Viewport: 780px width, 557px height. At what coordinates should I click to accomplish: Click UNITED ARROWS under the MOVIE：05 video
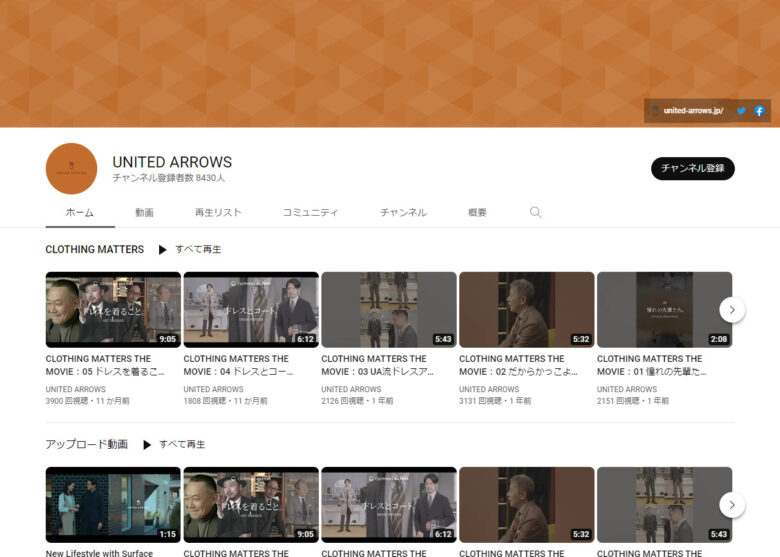76,389
